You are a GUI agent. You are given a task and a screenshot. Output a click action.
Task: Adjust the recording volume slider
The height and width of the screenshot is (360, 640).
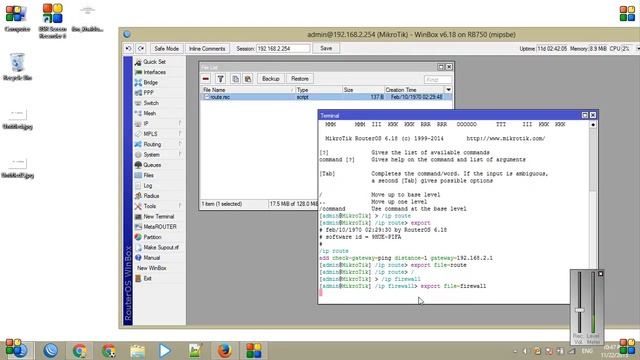tap(579, 310)
